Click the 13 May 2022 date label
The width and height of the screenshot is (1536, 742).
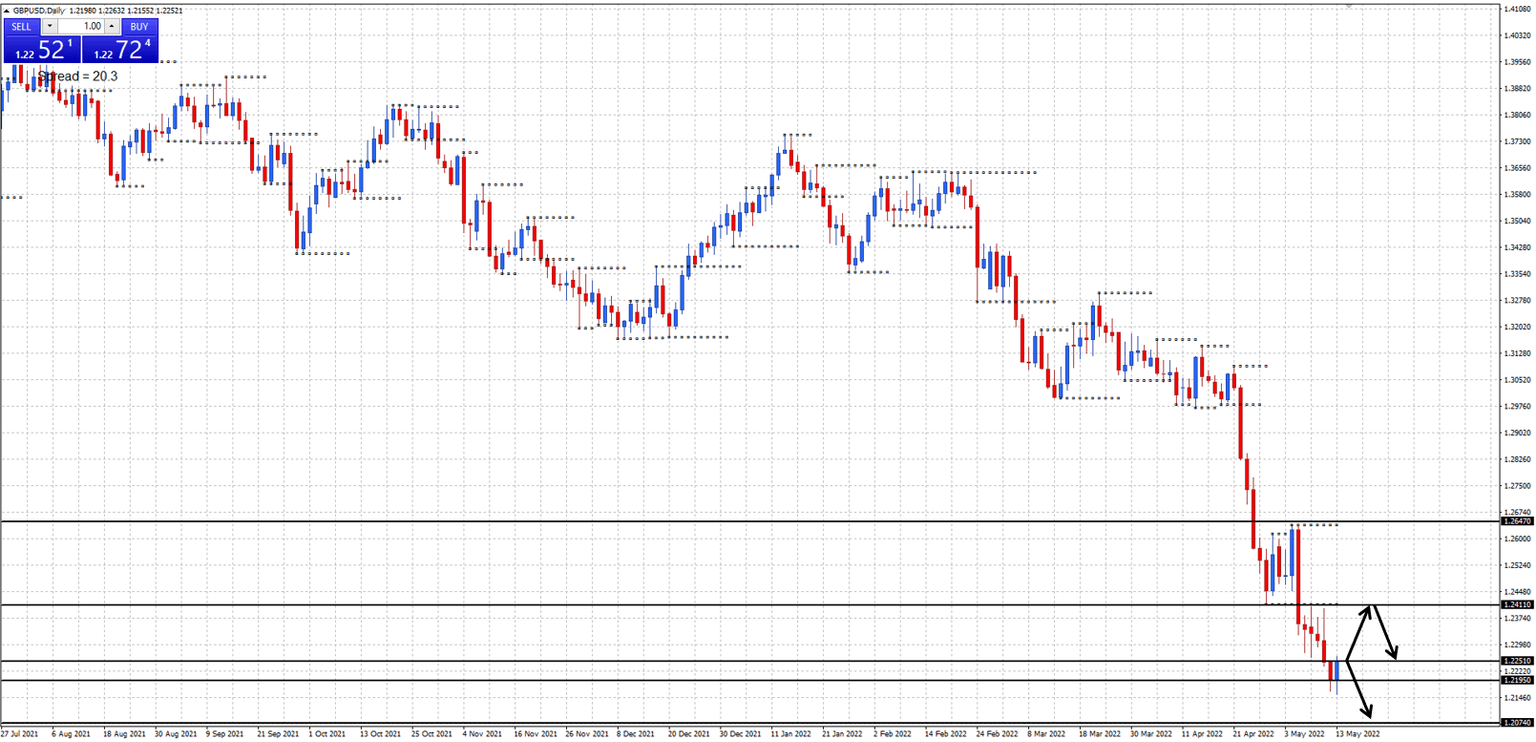(1358, 734)
